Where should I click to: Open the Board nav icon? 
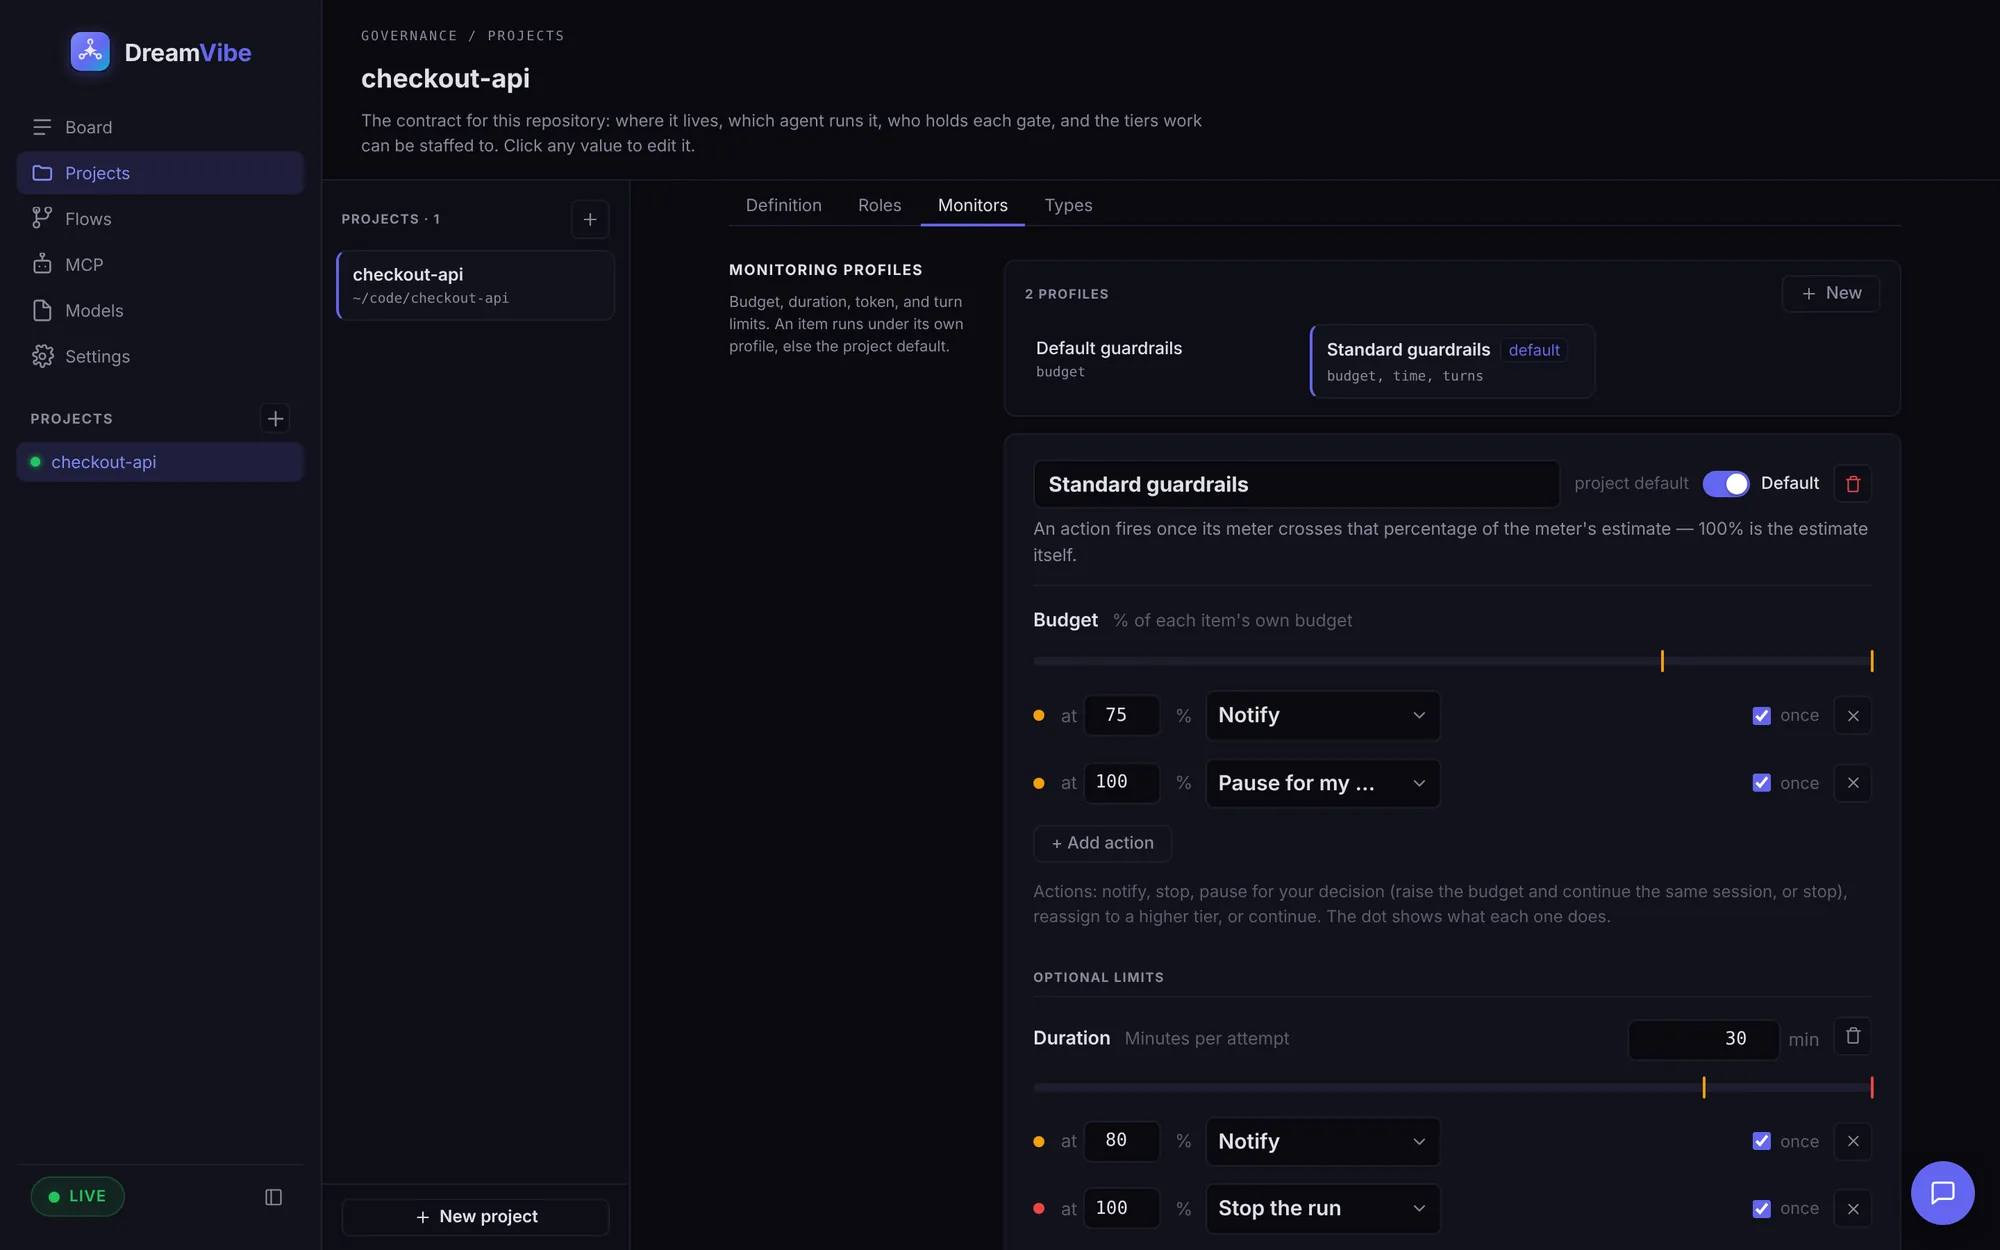tap(42, 127)
